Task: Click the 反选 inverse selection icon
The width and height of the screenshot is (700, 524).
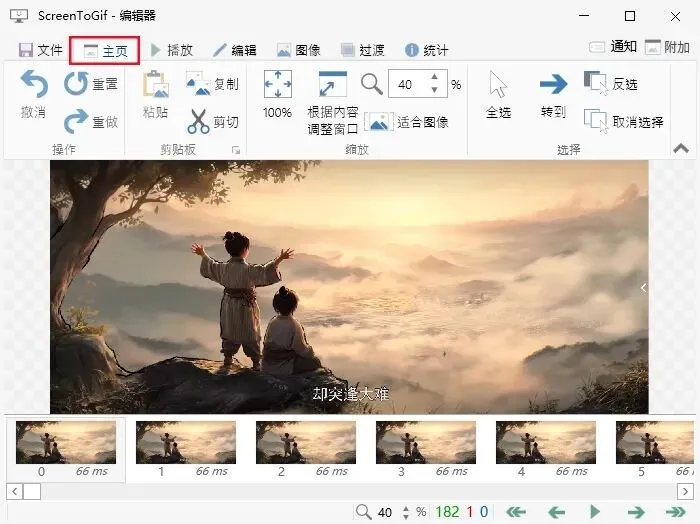Action: pos(596,83)
